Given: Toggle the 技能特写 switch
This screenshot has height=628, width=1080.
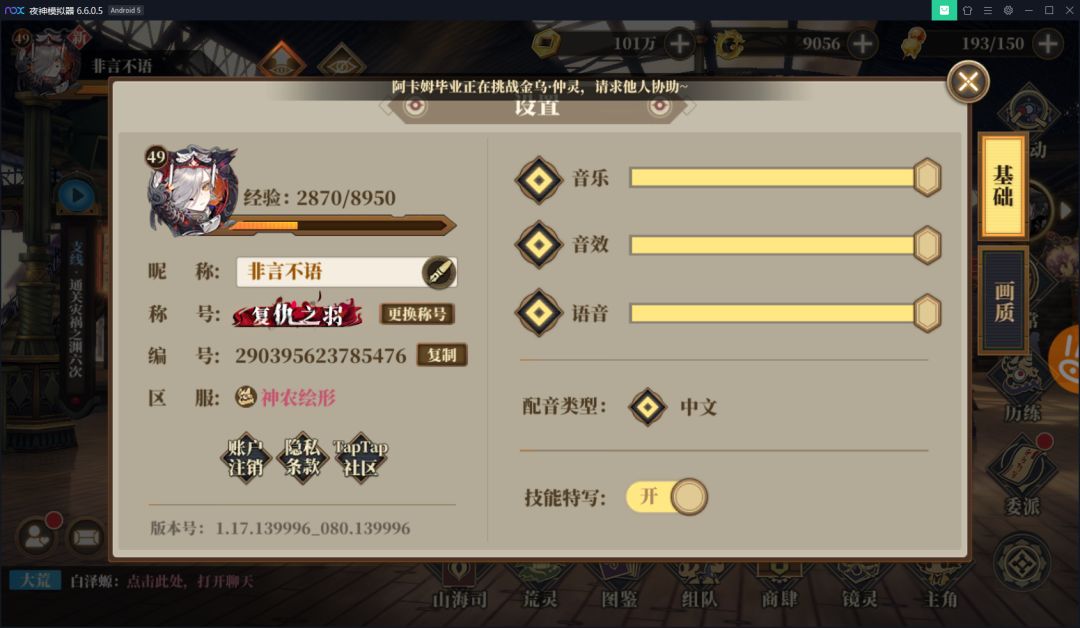Looking at the screenshot, I should click(x=667, y=496).
